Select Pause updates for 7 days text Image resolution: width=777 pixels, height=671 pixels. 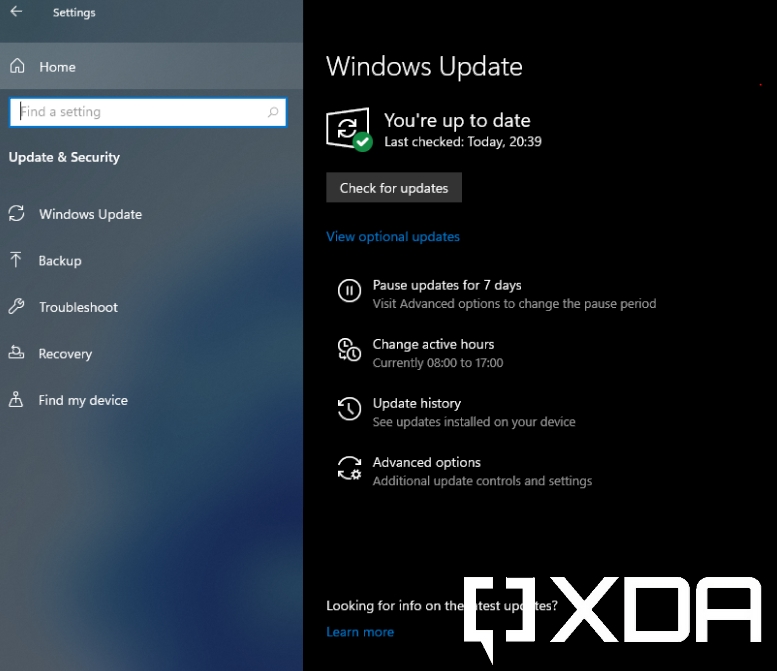pyautogui.click(x=447, y=285)
